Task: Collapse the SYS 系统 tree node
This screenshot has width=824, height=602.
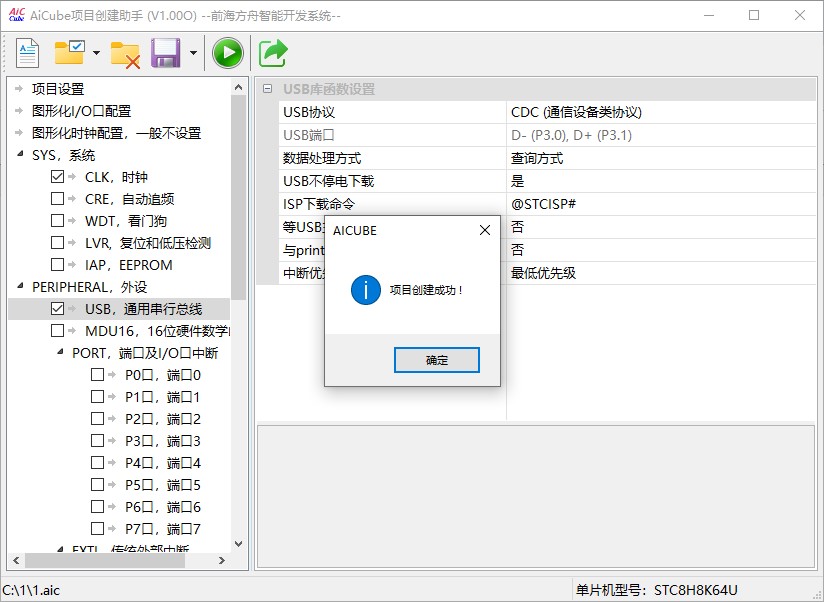Action: coord(20,154)
